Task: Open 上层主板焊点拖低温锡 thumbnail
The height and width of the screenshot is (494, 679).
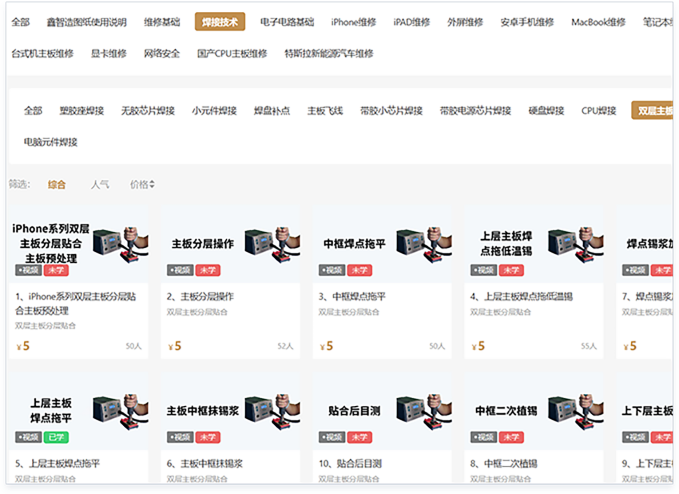Action: tap(534, 245)
